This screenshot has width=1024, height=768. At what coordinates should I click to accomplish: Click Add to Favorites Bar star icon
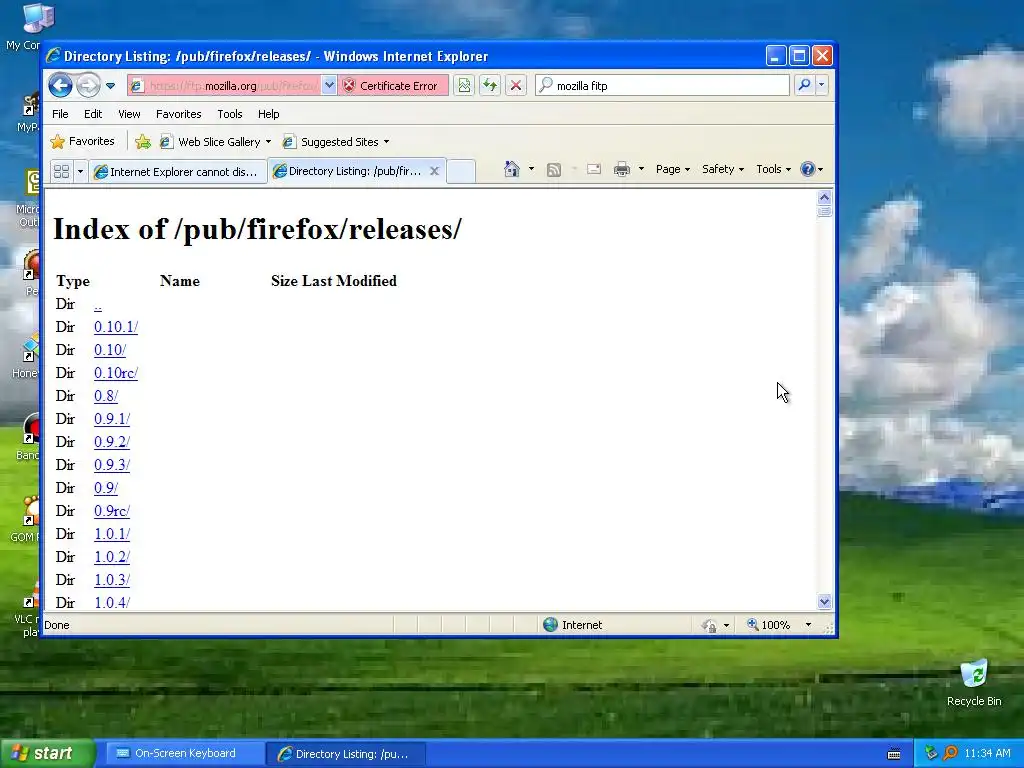(x=143, y=142)
